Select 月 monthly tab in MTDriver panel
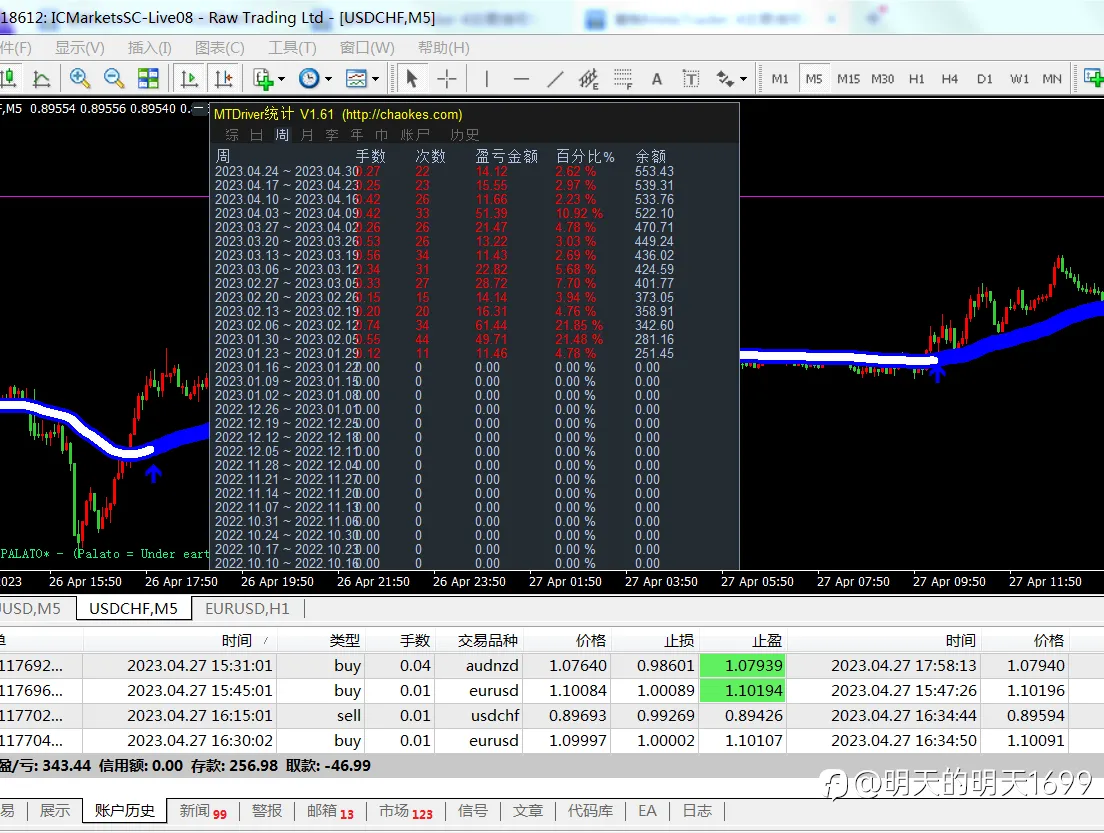The width and height of the screenshot is (1104, 833). point(307,134)
